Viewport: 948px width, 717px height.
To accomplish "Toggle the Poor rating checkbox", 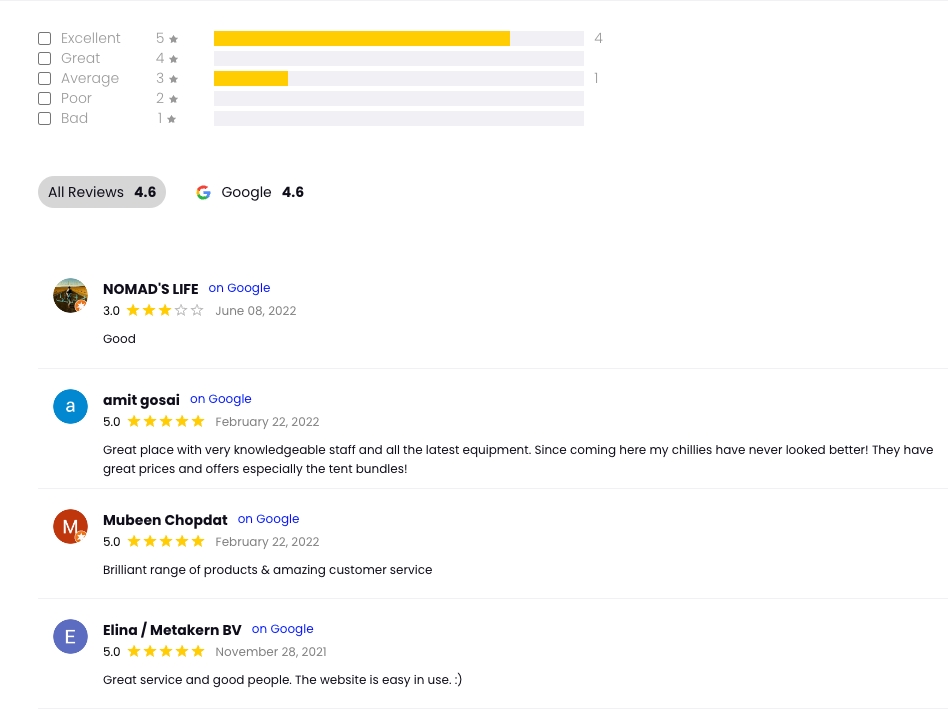I will click(44, 99).
